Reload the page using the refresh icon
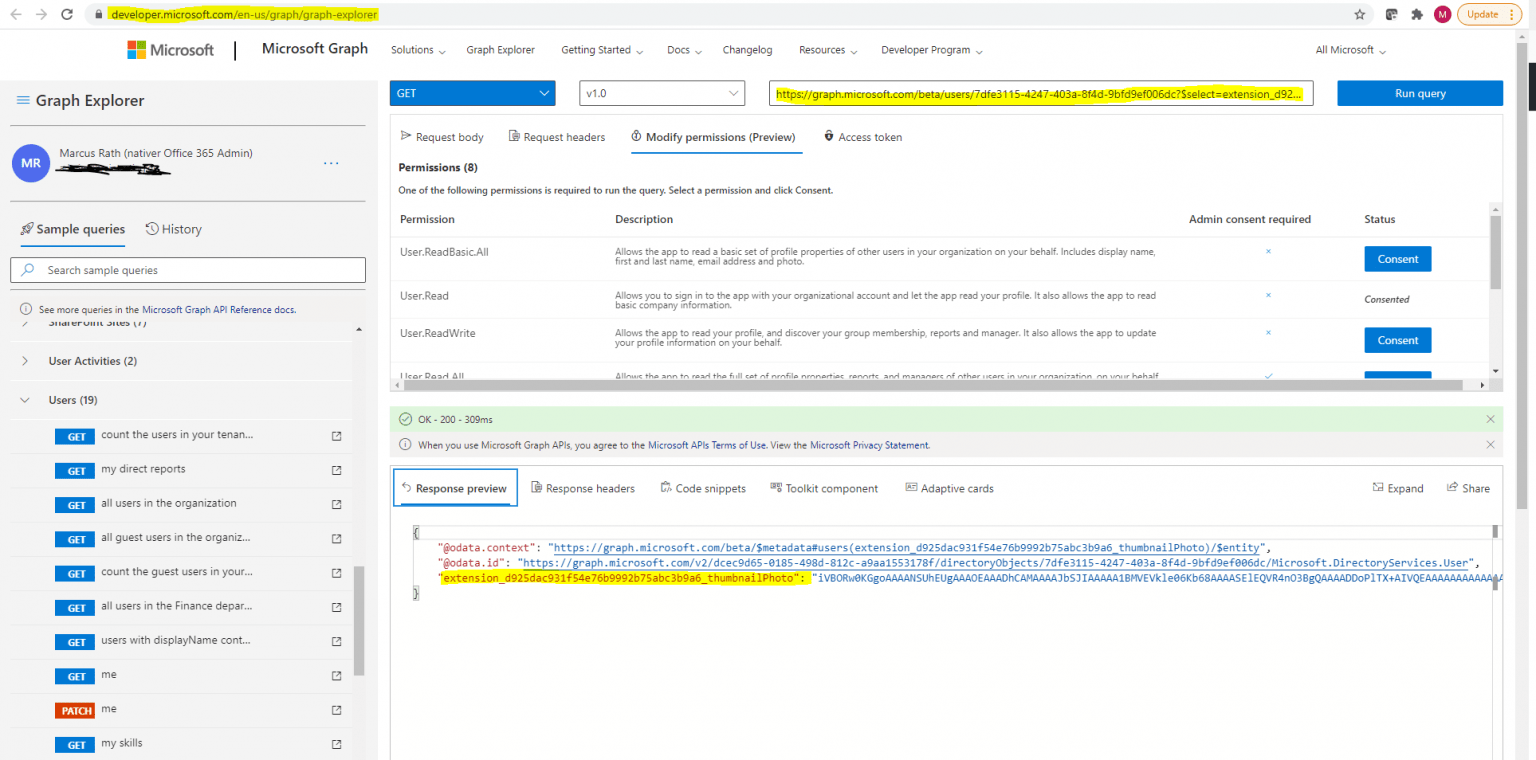 pyautogui.click(x=67, y=15)
